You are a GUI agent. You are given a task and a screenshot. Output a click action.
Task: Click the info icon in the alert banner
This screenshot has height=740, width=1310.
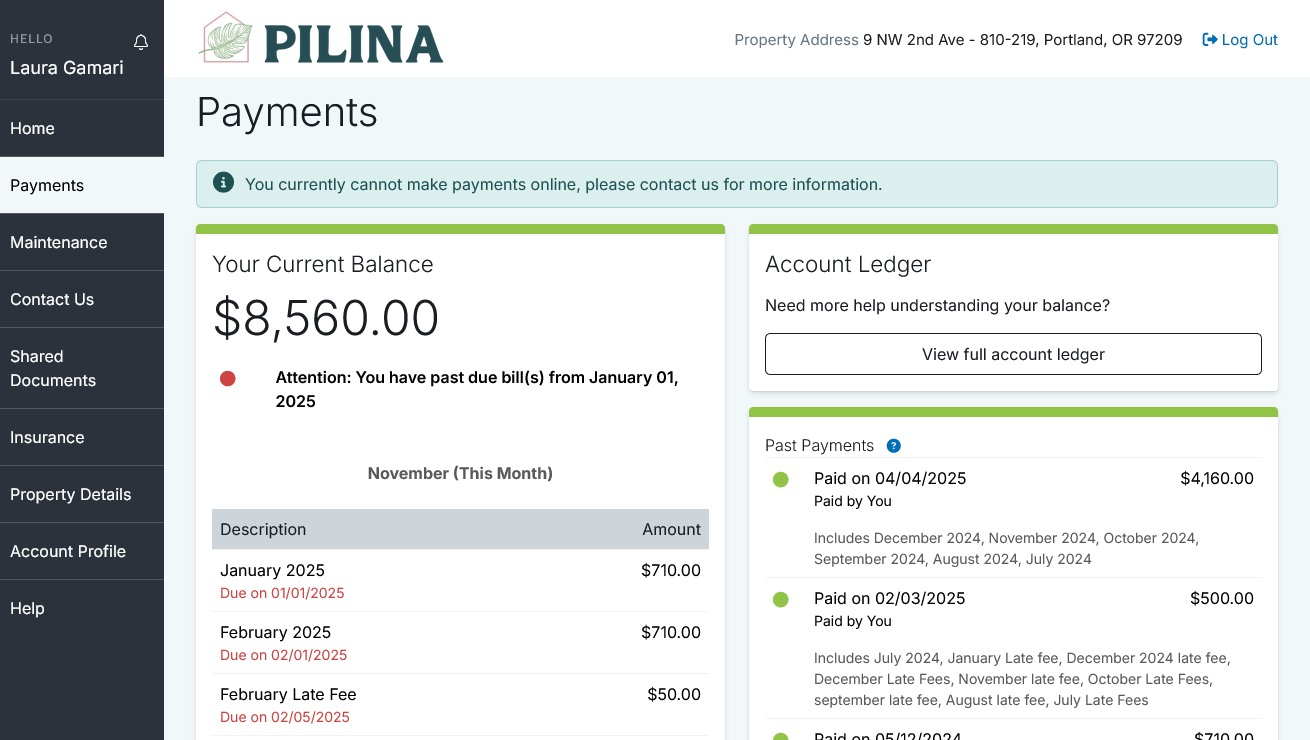pos(224,183)
